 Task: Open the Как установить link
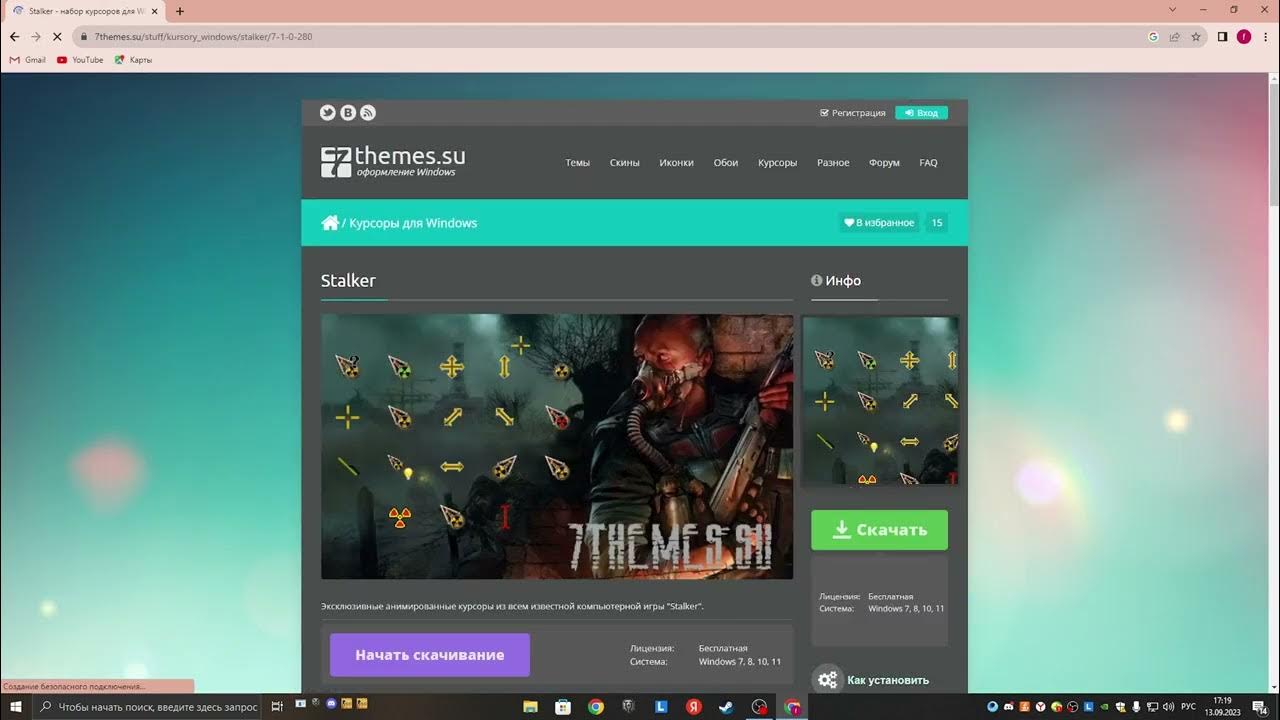click(888, 680)
